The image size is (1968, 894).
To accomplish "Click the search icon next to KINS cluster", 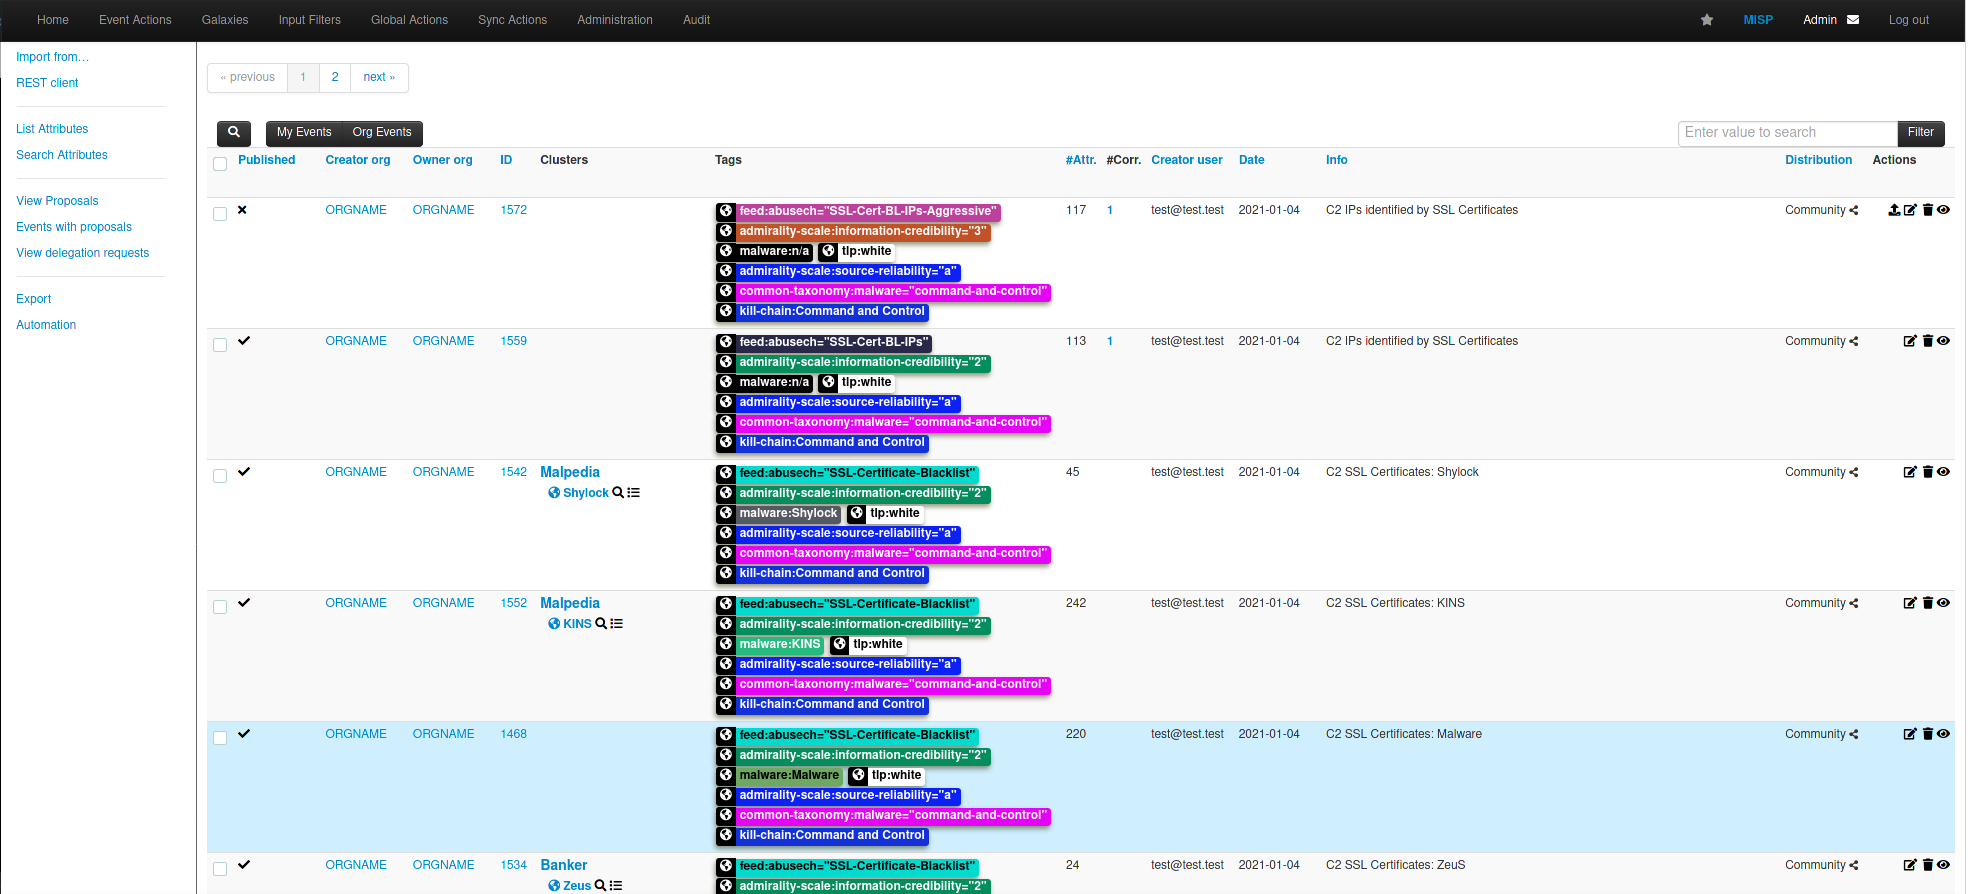I will 601,624.
